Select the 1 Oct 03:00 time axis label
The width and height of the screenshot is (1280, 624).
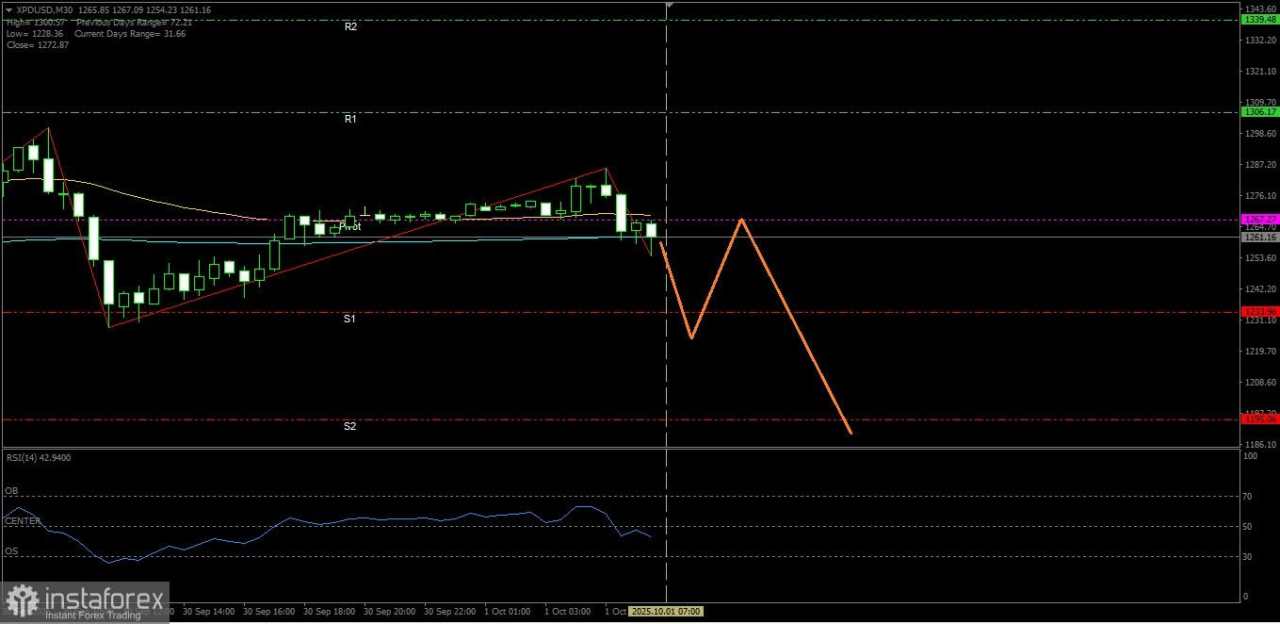tap(567, 611)
